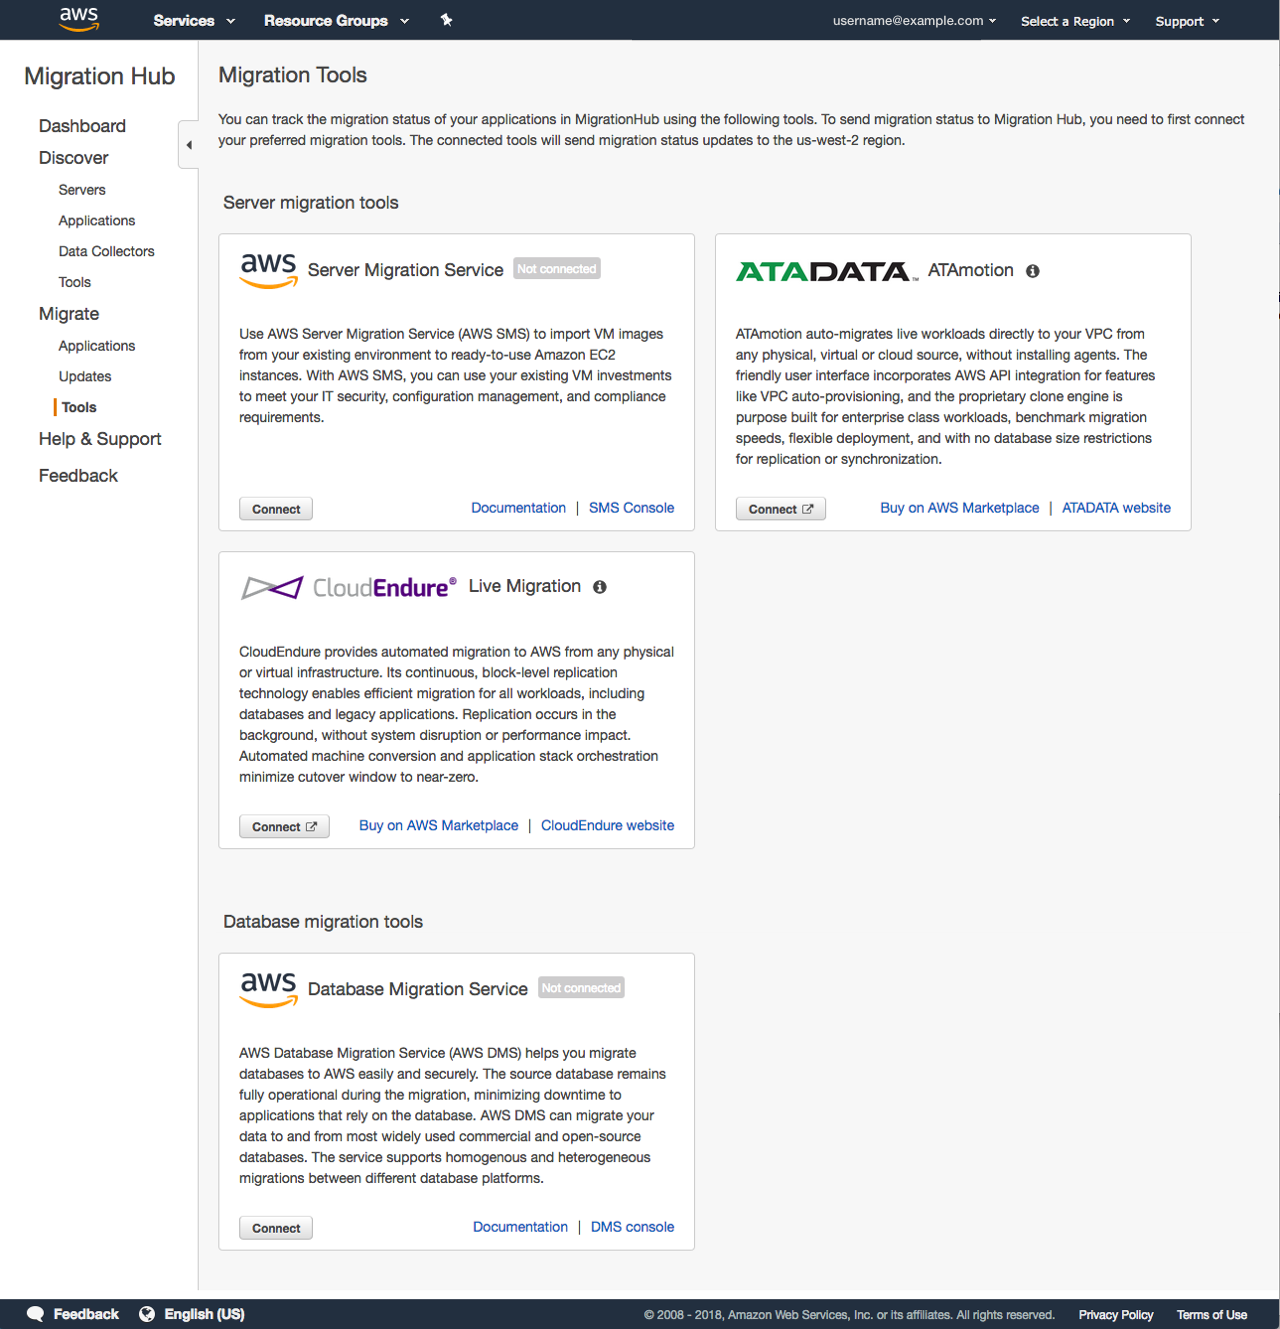This screenshot has height=1329, width=1280.
Task: Open the Resource Groups dropdown
Action: [x=336, y=20]
